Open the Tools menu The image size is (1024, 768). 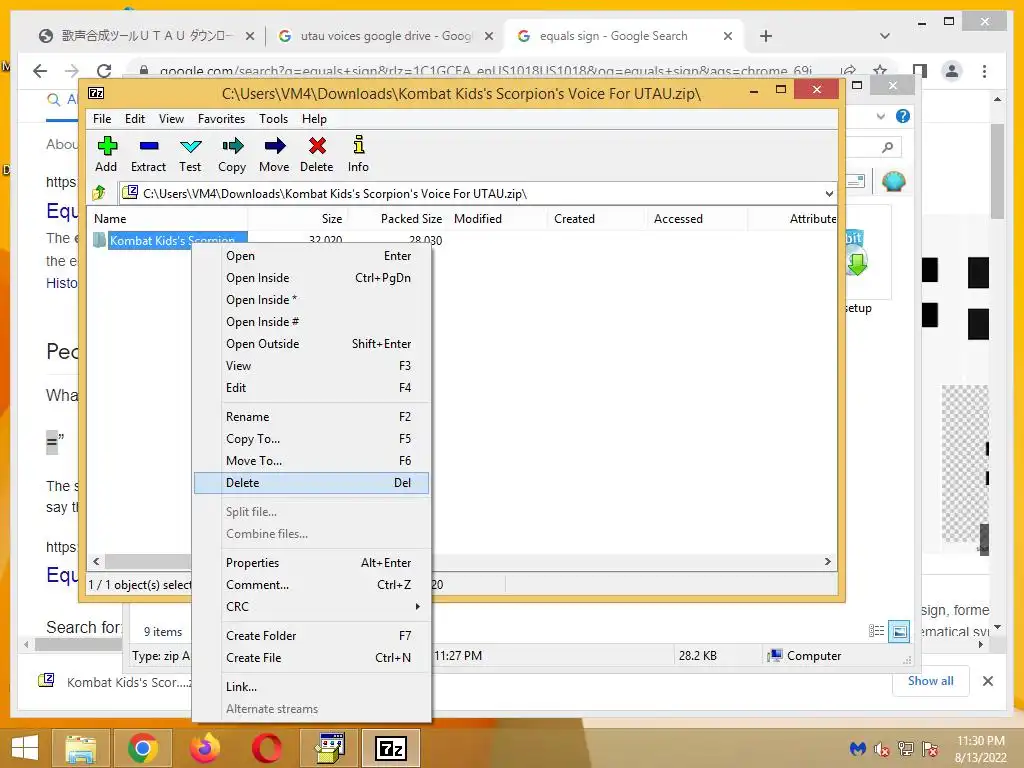(273, 119)
